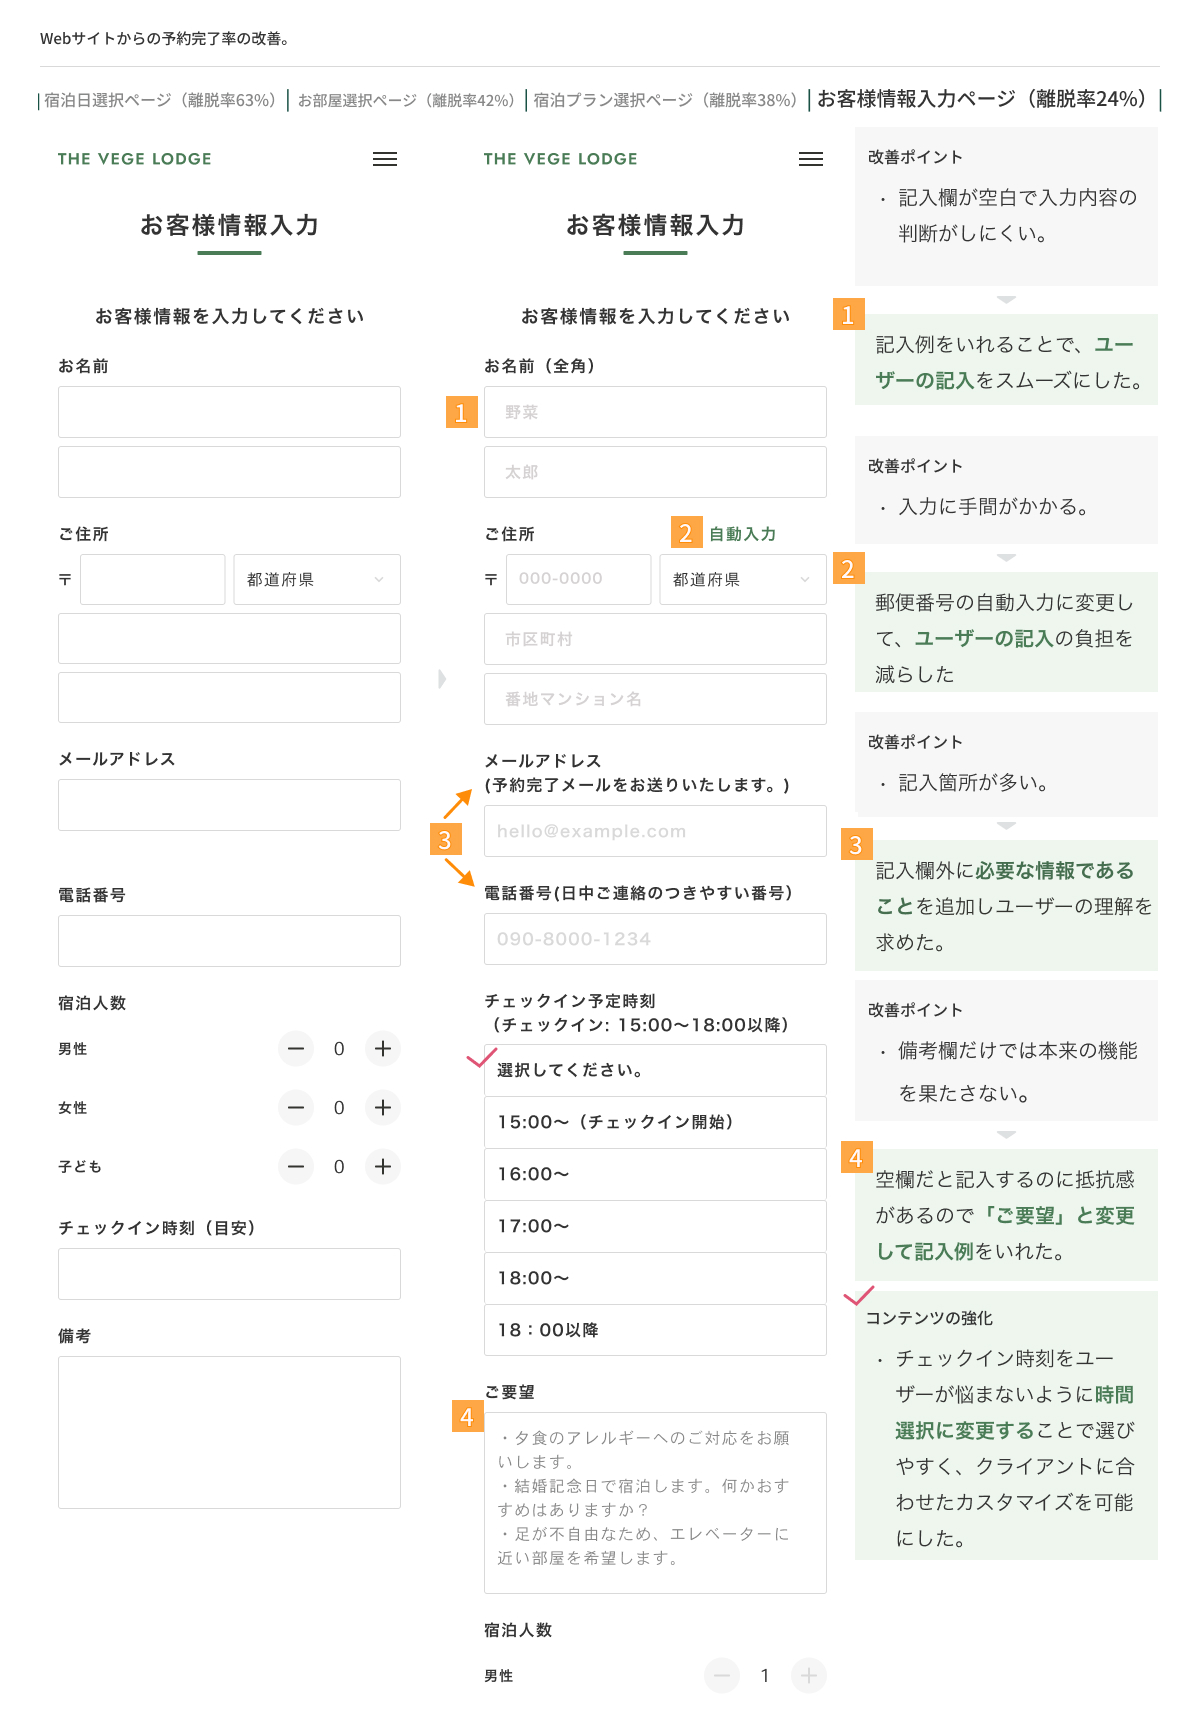The image size is (1200, 1733).
Task: Increase child guest count in left form
Action: [382, 1167]
